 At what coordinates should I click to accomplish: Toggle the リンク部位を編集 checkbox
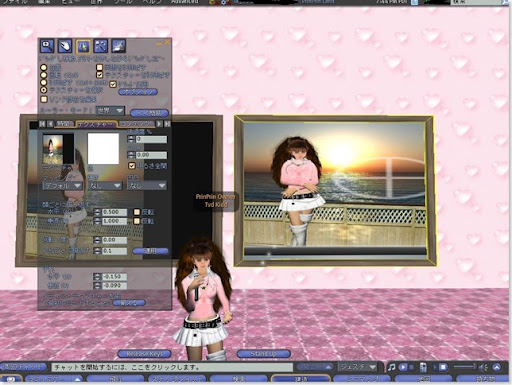[x=44, y=99]
